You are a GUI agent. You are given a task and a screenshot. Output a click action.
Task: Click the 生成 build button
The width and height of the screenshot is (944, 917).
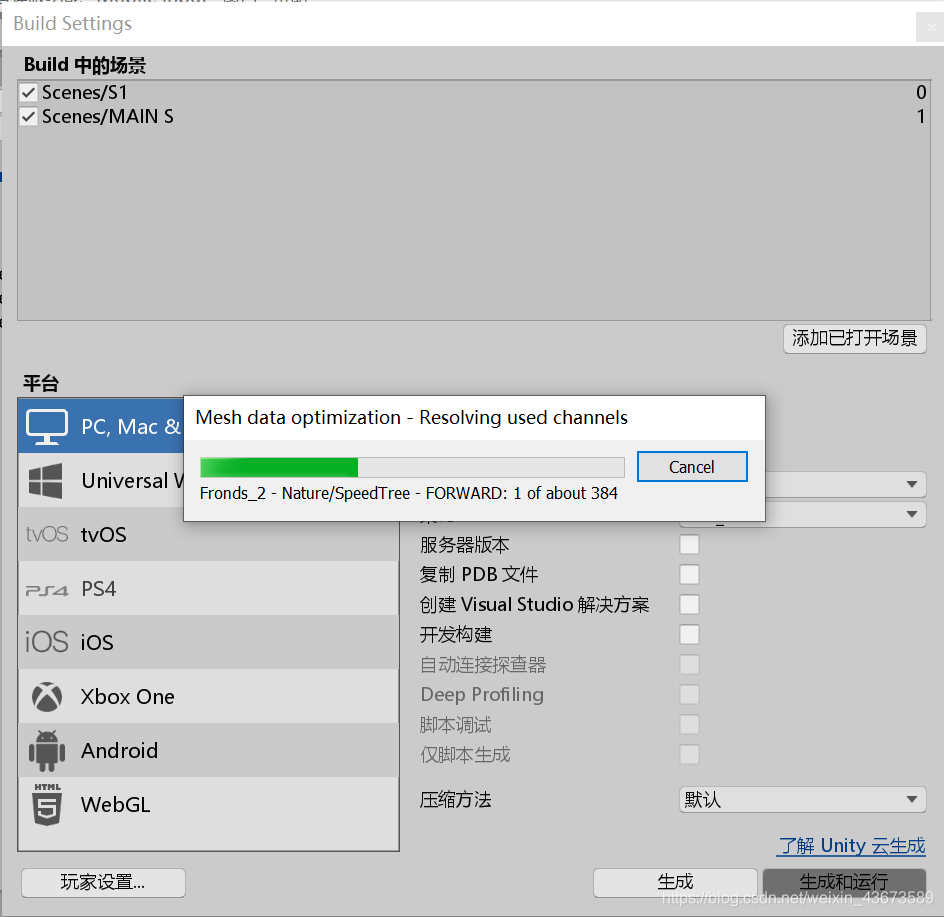pyautogui.click(x=675, y=882)
